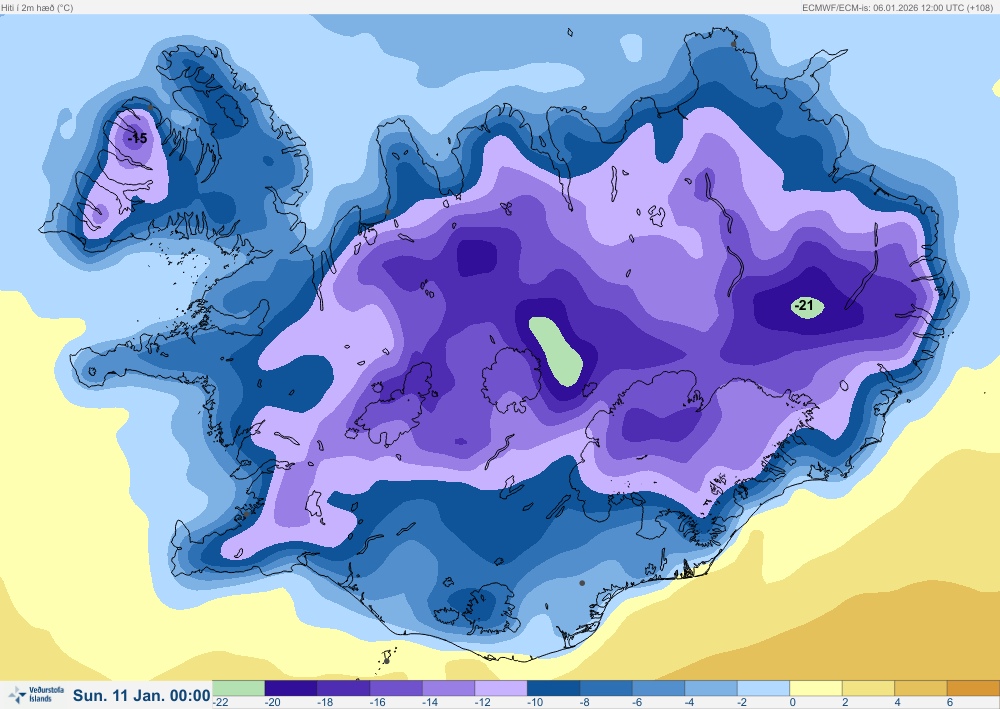
Task: Click the '2' legend scale label
Action: (x=846, y=703)
